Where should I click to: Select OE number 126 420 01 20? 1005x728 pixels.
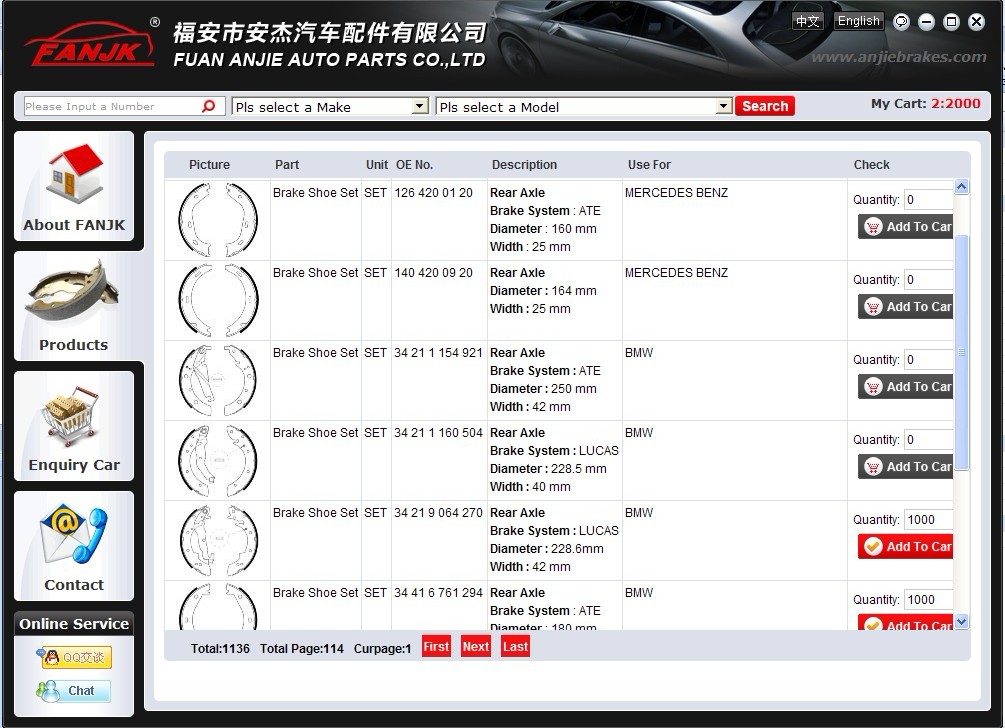coord(433,193)
